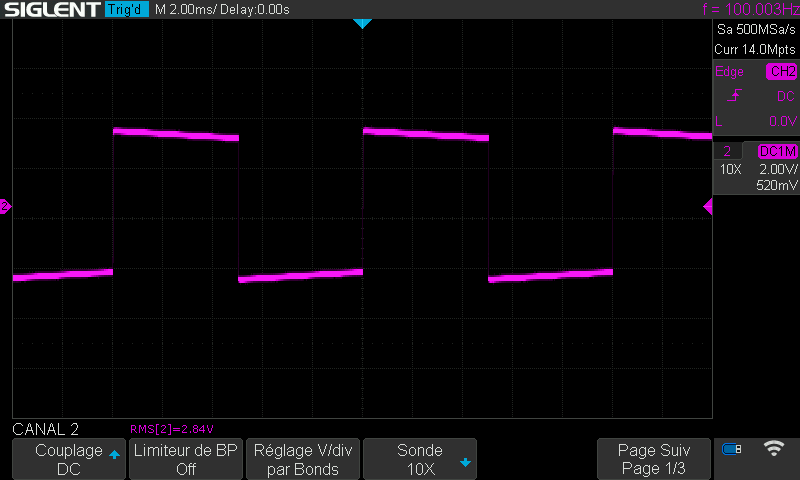The height and width of the screenshot is (480, 800).
Task: Select the channel 2 number box
Action: tap(727, 151)
